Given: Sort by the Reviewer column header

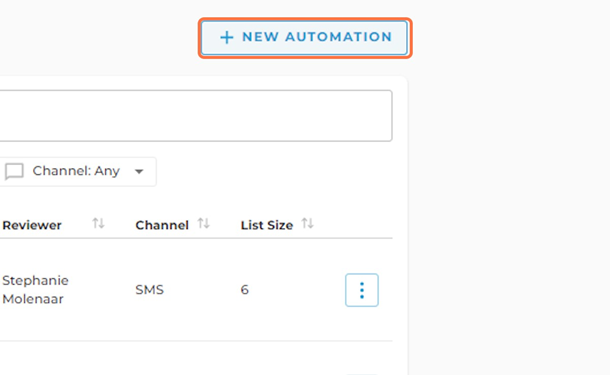Looking at the screenshot, I should pyautogui.click(x=32, y=225).
